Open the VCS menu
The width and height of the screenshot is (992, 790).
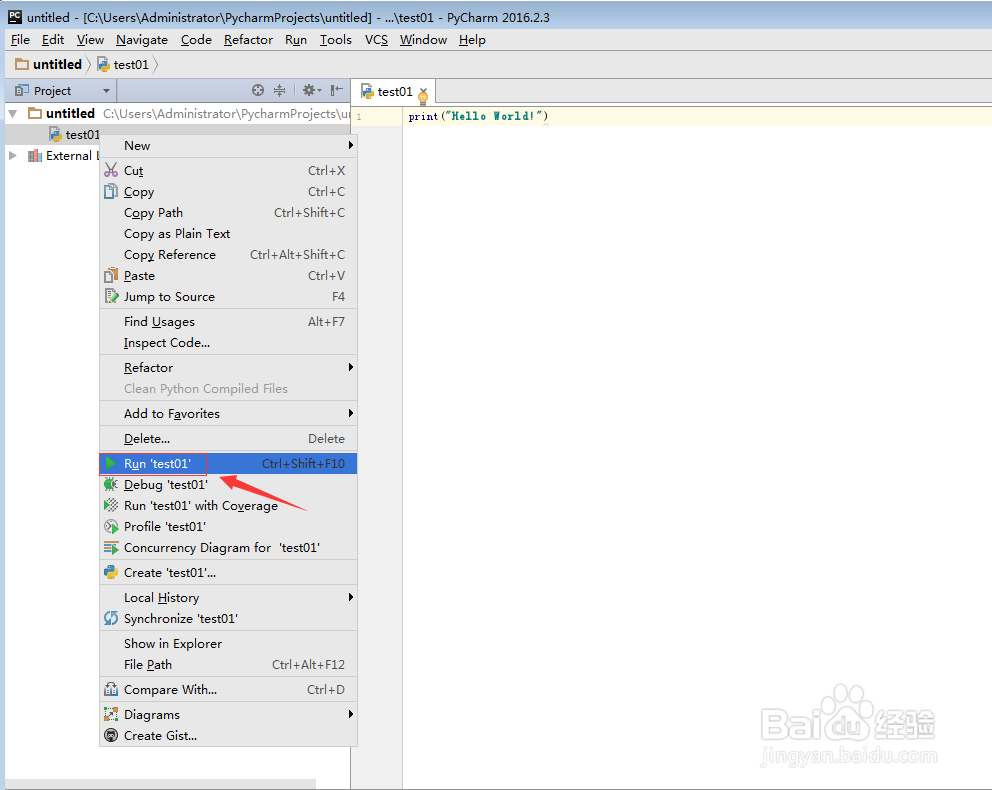pyautogui.click(x=376, y=40)
